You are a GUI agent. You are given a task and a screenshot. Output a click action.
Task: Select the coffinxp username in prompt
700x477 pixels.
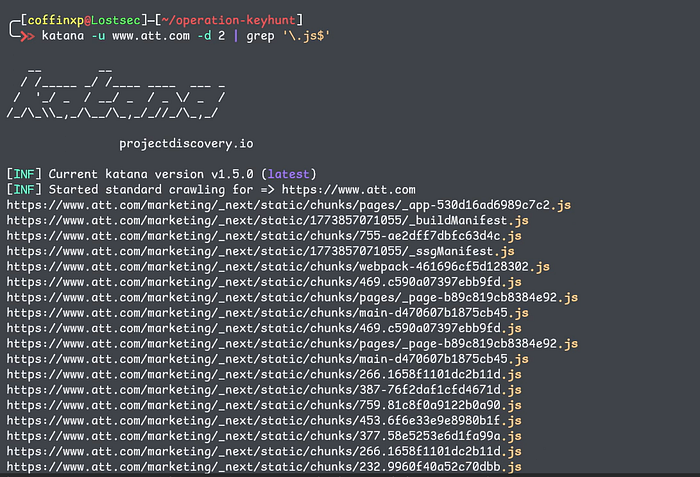[56, 20]
